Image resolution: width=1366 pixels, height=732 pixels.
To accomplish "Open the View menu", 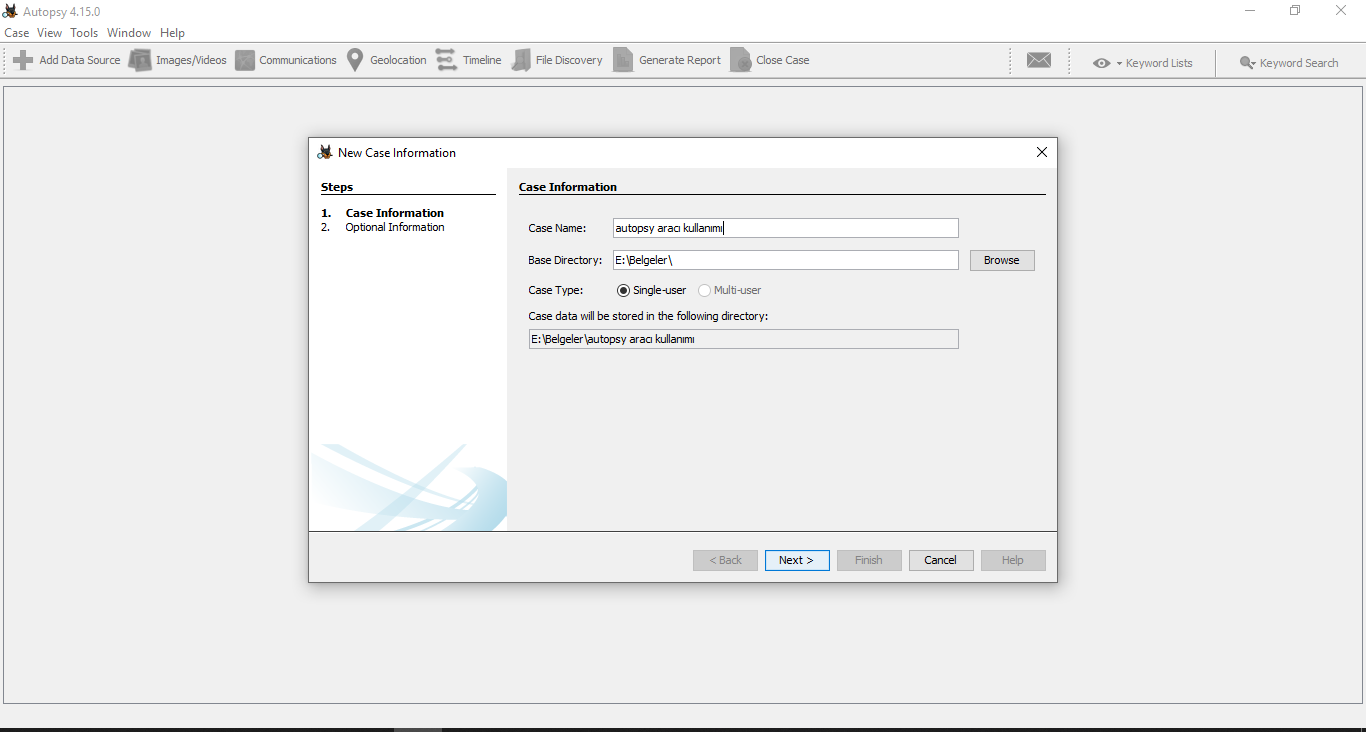I will click(x=50, y=33).
